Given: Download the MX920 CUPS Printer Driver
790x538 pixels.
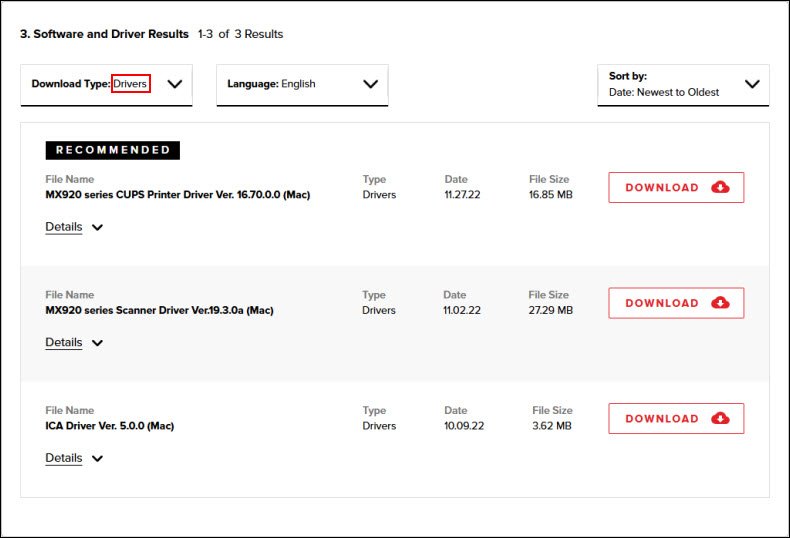Looking at the screenshot, I should coord(676,187).
